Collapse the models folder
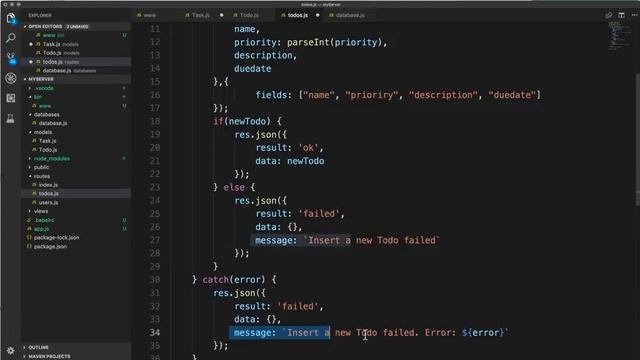This screenshot has width=640, height=360. pyautogui.click(x=43, y=132)
